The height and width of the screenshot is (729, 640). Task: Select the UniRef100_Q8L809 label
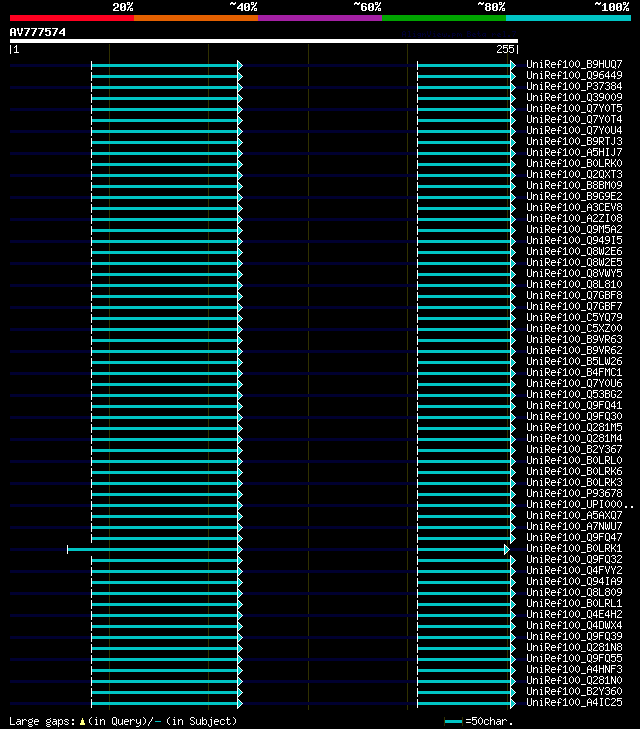coord(574,592)
